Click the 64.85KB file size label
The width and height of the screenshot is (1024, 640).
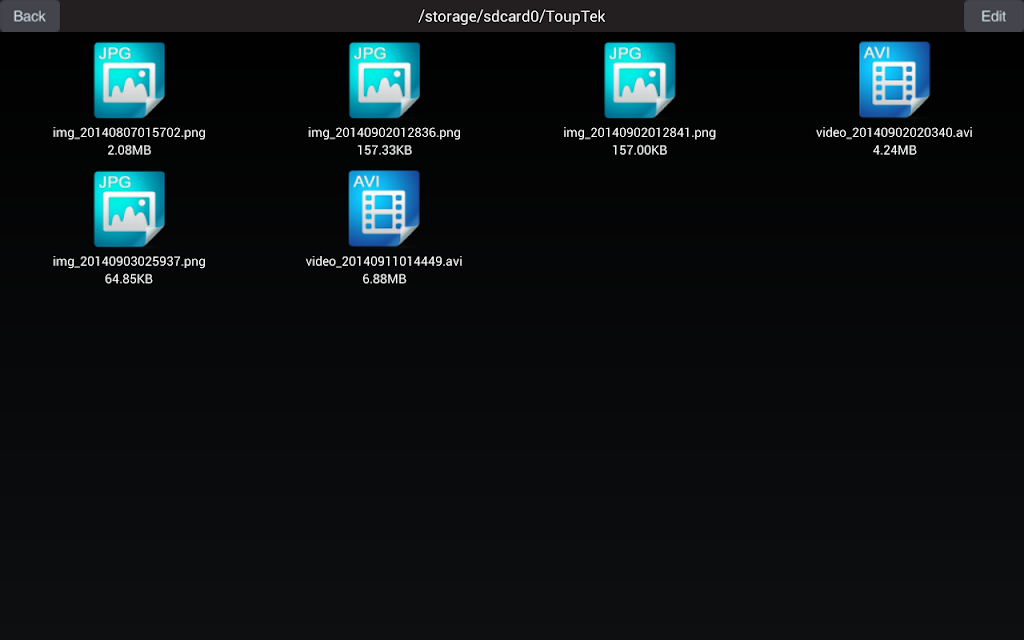(129, 279)
